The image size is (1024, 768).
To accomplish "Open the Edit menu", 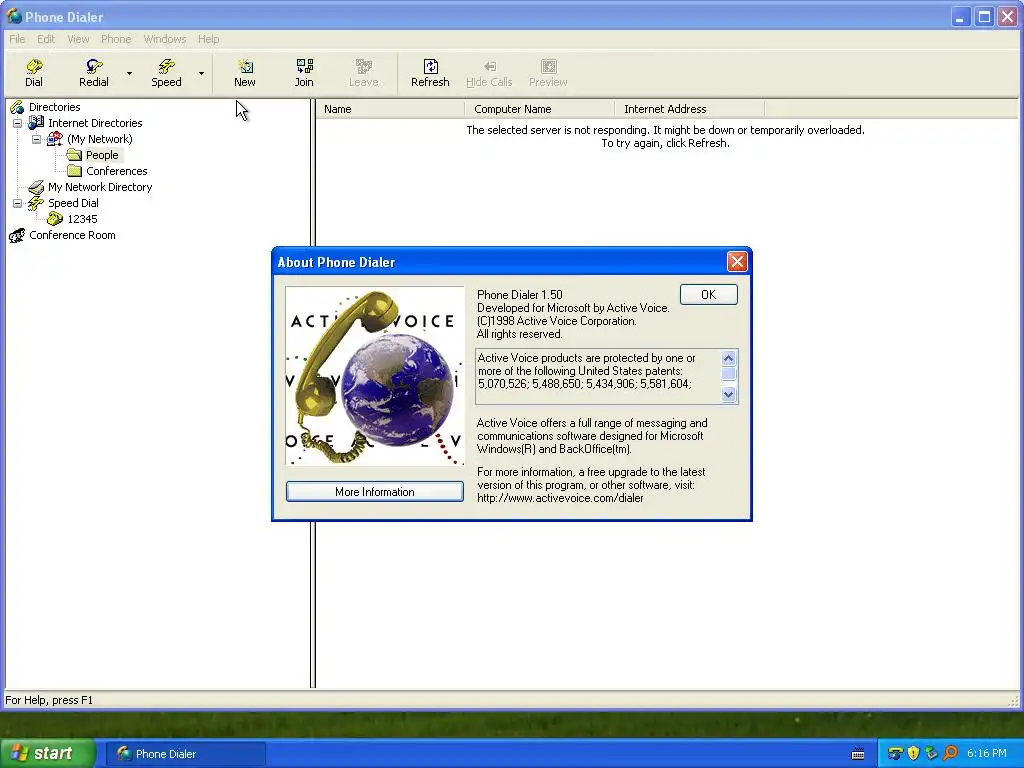I will [x=46, y=39].
